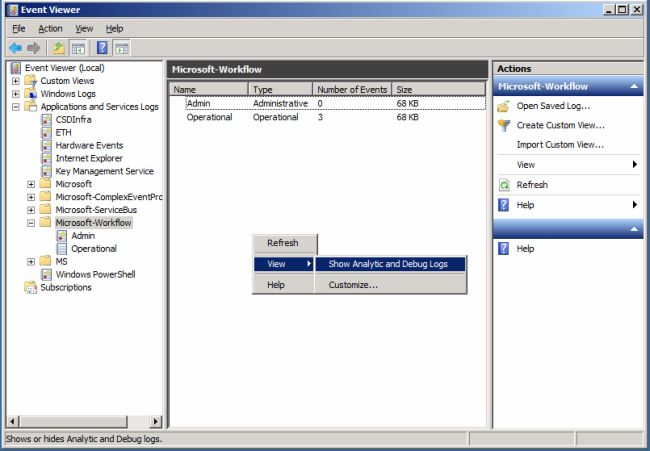
Task: Choose Help in the context menu
Action: pyautogui.click(x=284, y=285)
